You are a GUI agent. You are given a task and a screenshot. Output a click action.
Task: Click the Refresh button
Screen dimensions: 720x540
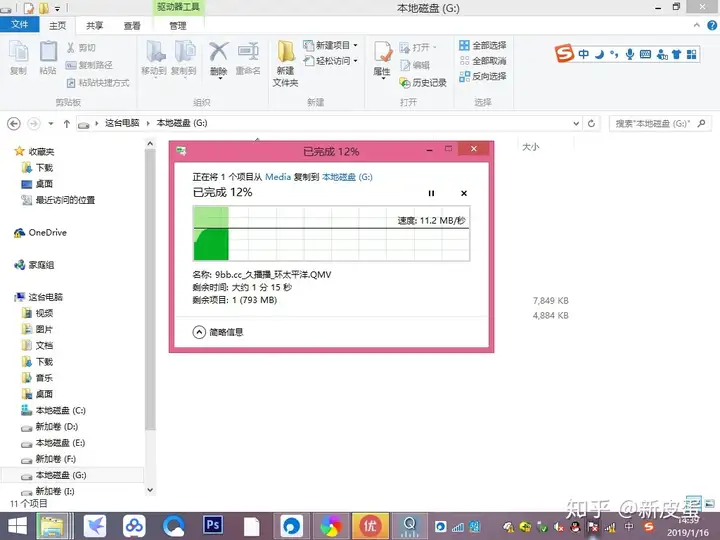point(591,124)
